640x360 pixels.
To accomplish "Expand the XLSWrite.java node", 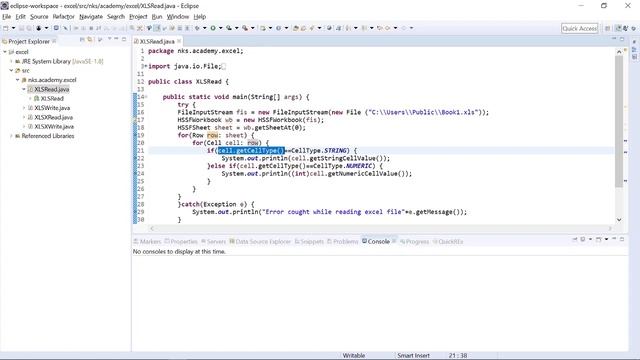I will click(24, 108).
